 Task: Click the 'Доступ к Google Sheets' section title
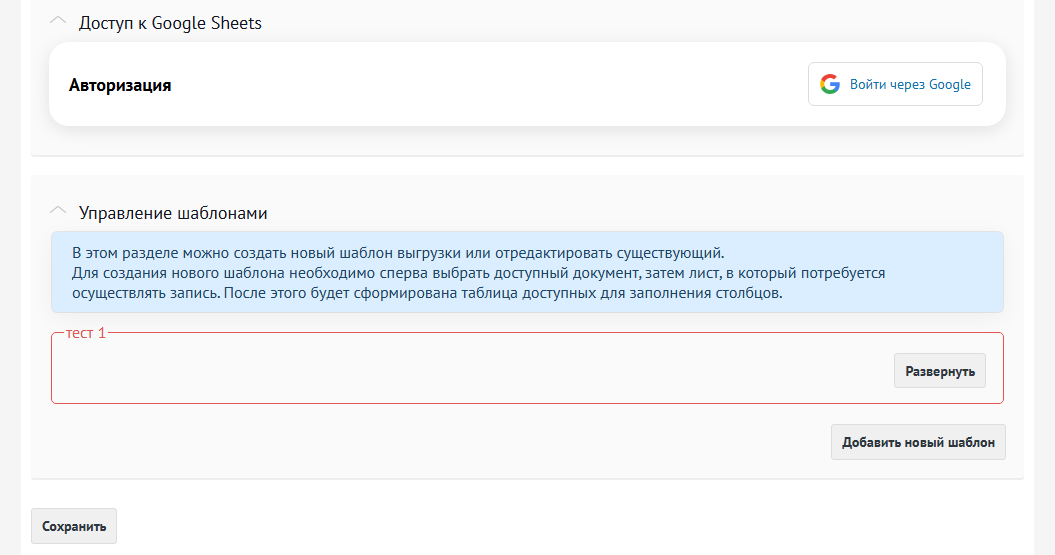170,23
